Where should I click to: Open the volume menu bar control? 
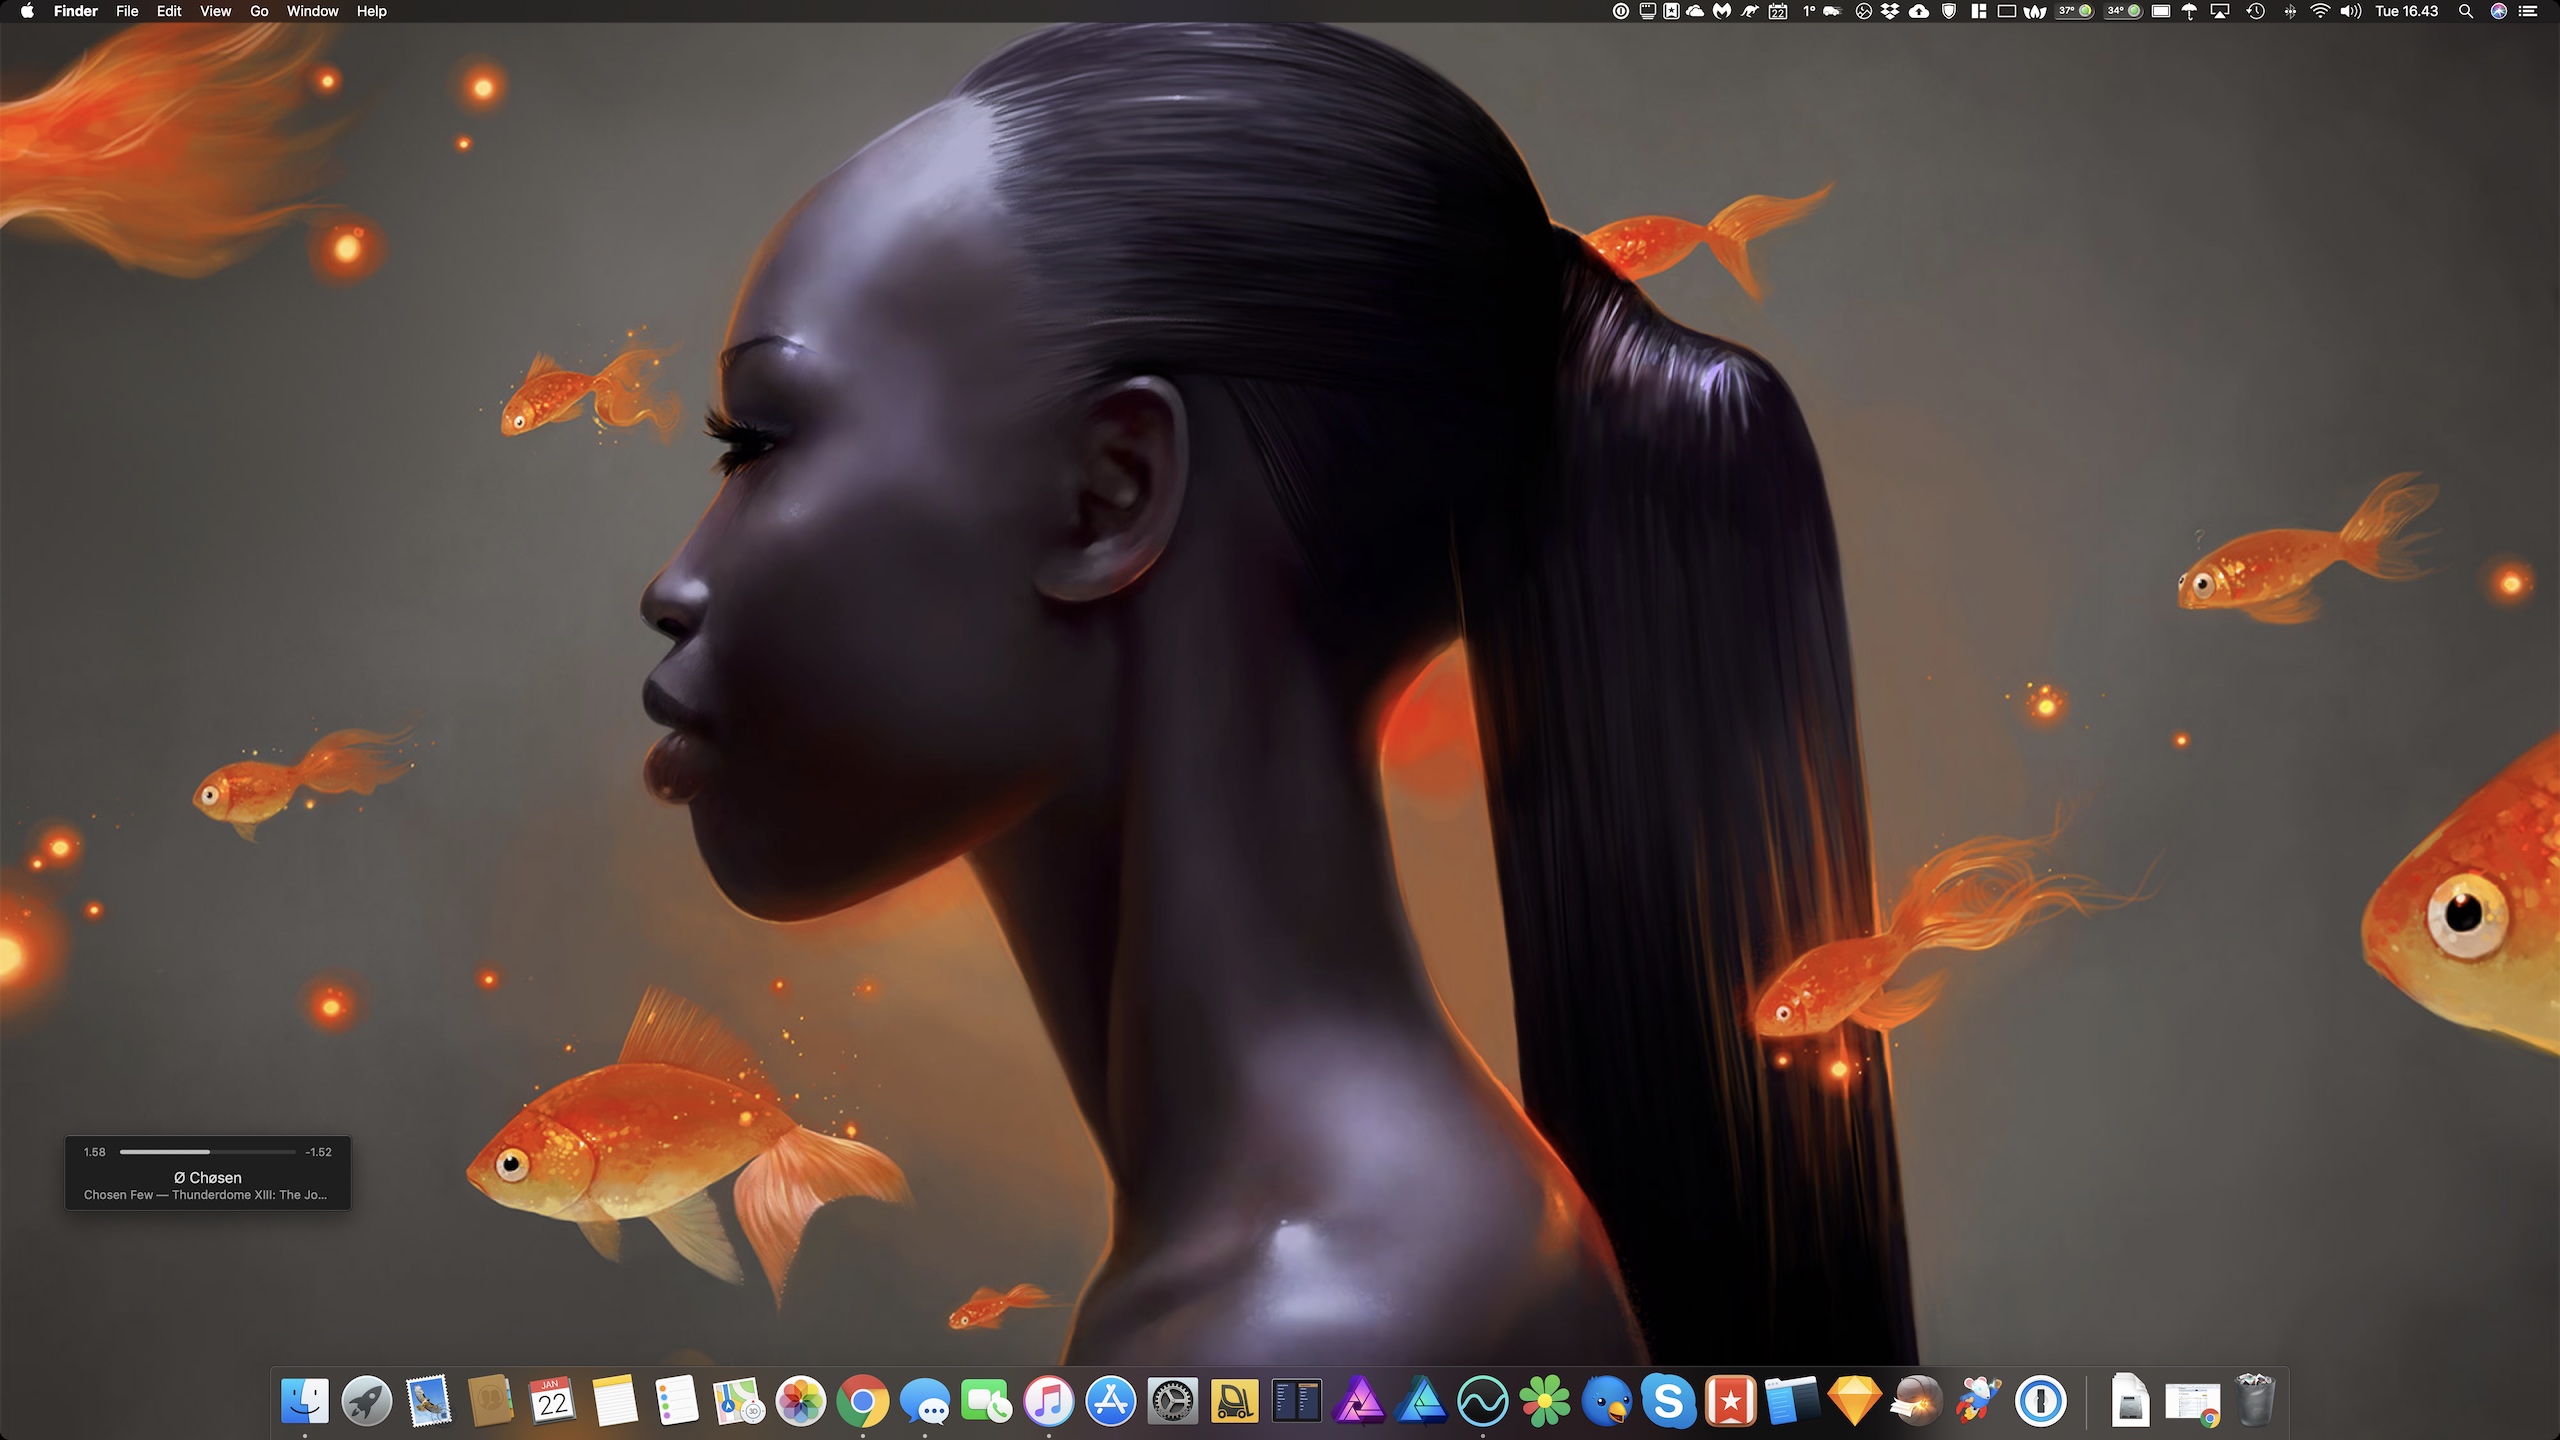[x=2350, y=11]
